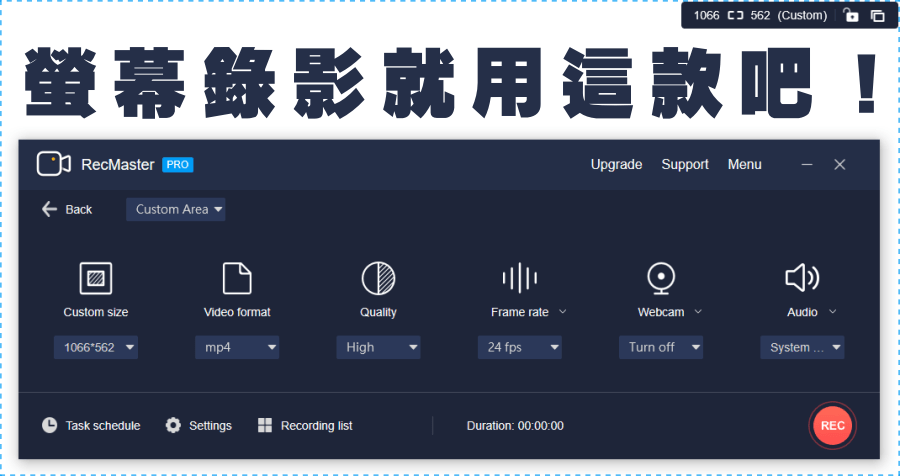Open the Upgrade menu item
Viewport: 900px width, 476px height.
pyautogui.click(x=616, y=165)
